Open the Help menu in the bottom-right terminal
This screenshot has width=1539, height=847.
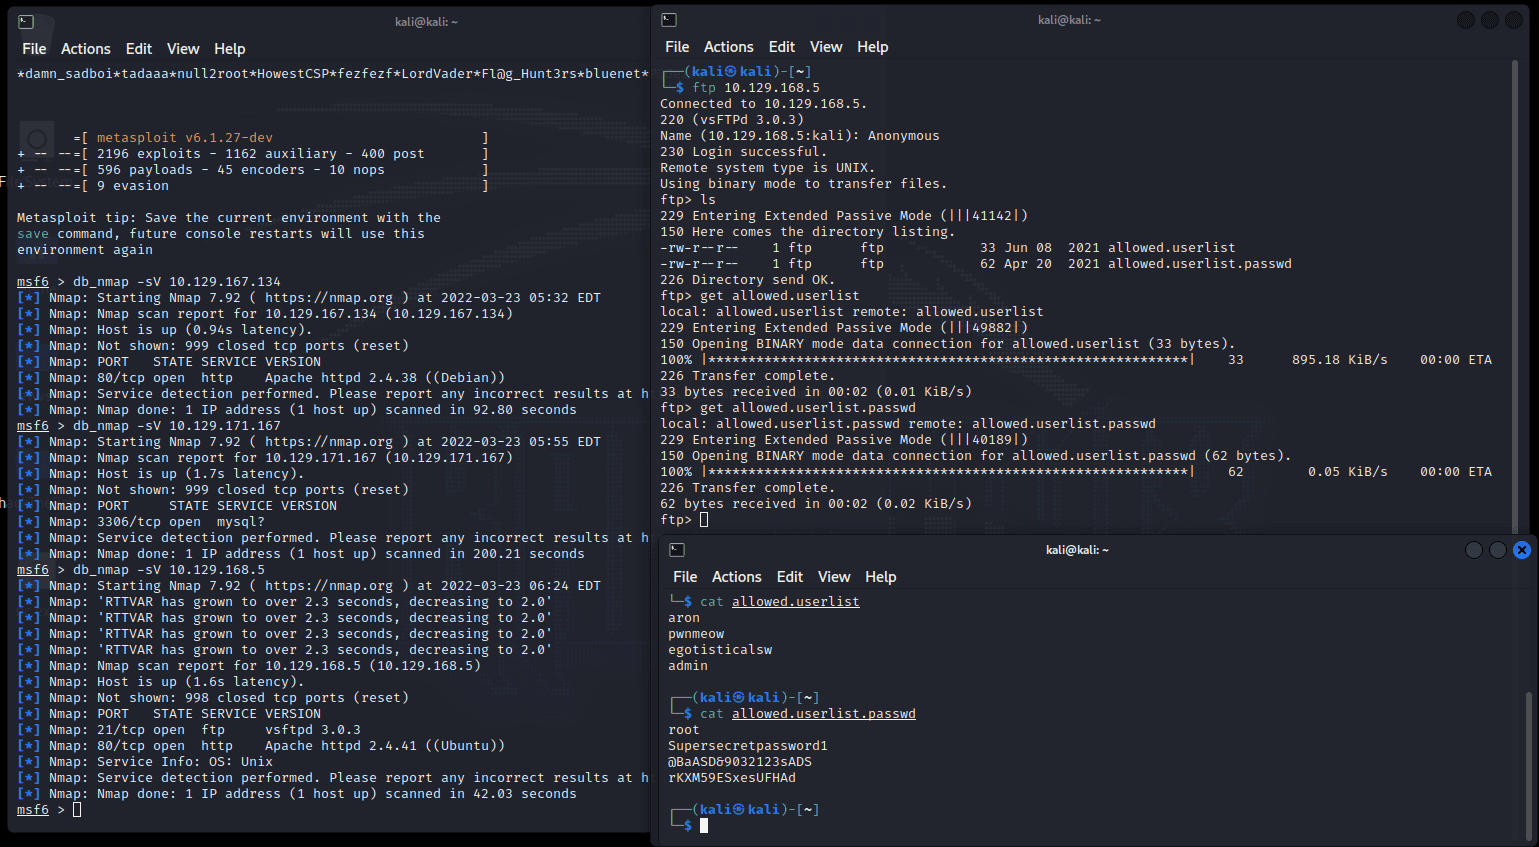(x=880, y=577)
